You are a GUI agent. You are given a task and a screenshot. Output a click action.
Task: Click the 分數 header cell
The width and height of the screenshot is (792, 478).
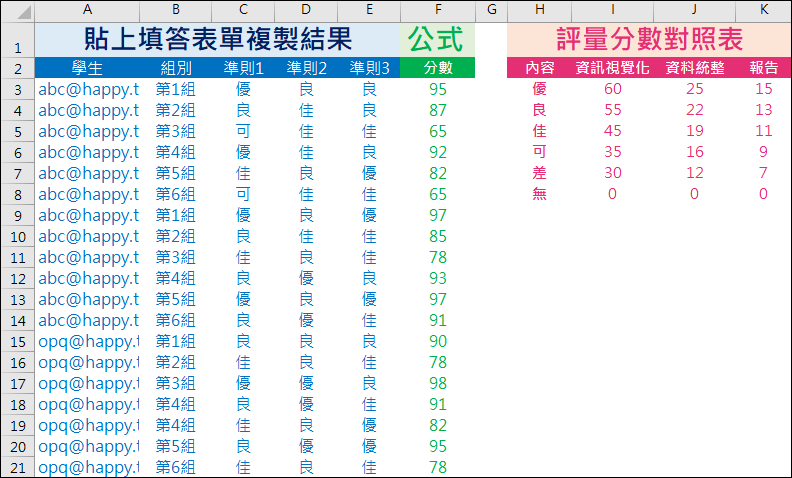pyautogui.click(x=438, y=68)
